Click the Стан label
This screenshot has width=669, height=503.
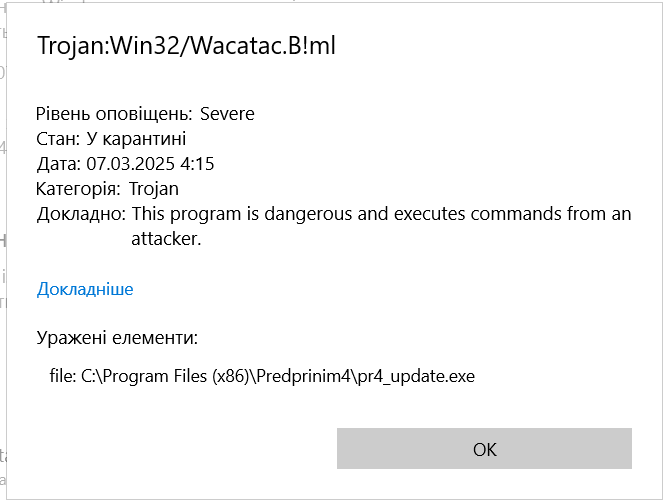coord(58,139)
